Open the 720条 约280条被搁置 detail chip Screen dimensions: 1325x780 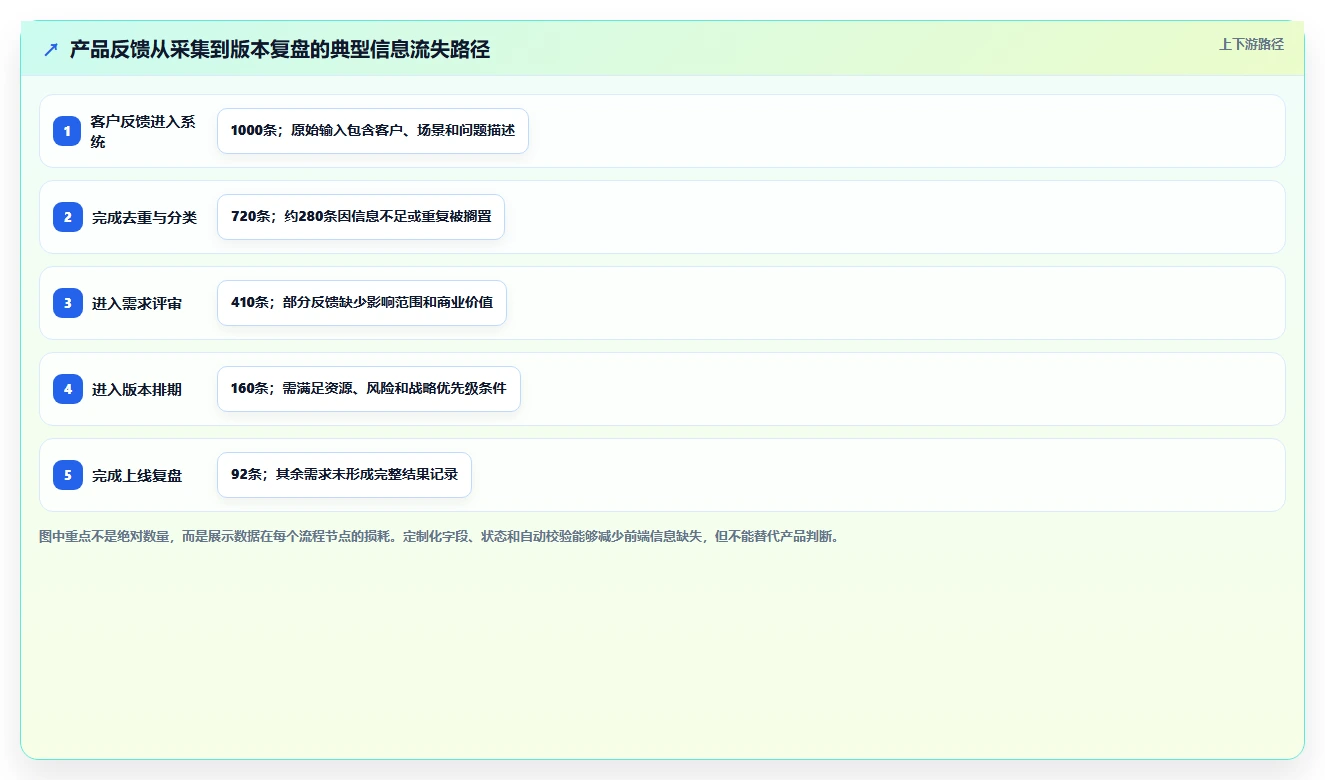click(x=361, y=217)
